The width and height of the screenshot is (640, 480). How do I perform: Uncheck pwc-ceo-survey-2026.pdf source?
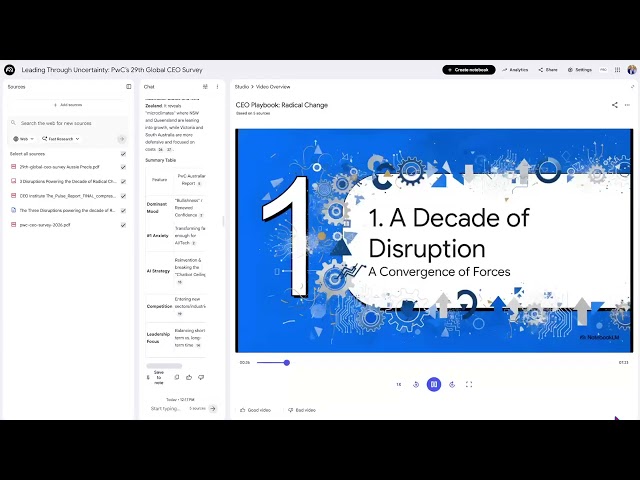(x=123, y=225)
